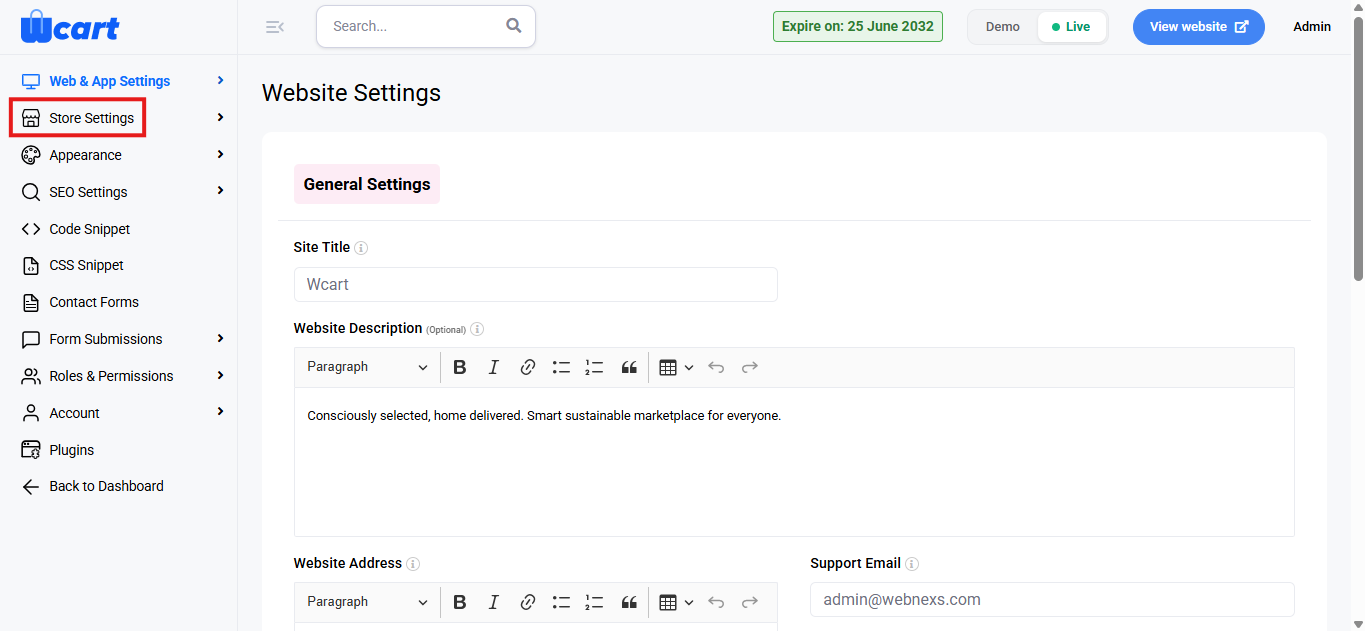Screen dimensions: 1365x631
Task: Toggle bold in Website Address editor
Action: click(x=460, y=602)
